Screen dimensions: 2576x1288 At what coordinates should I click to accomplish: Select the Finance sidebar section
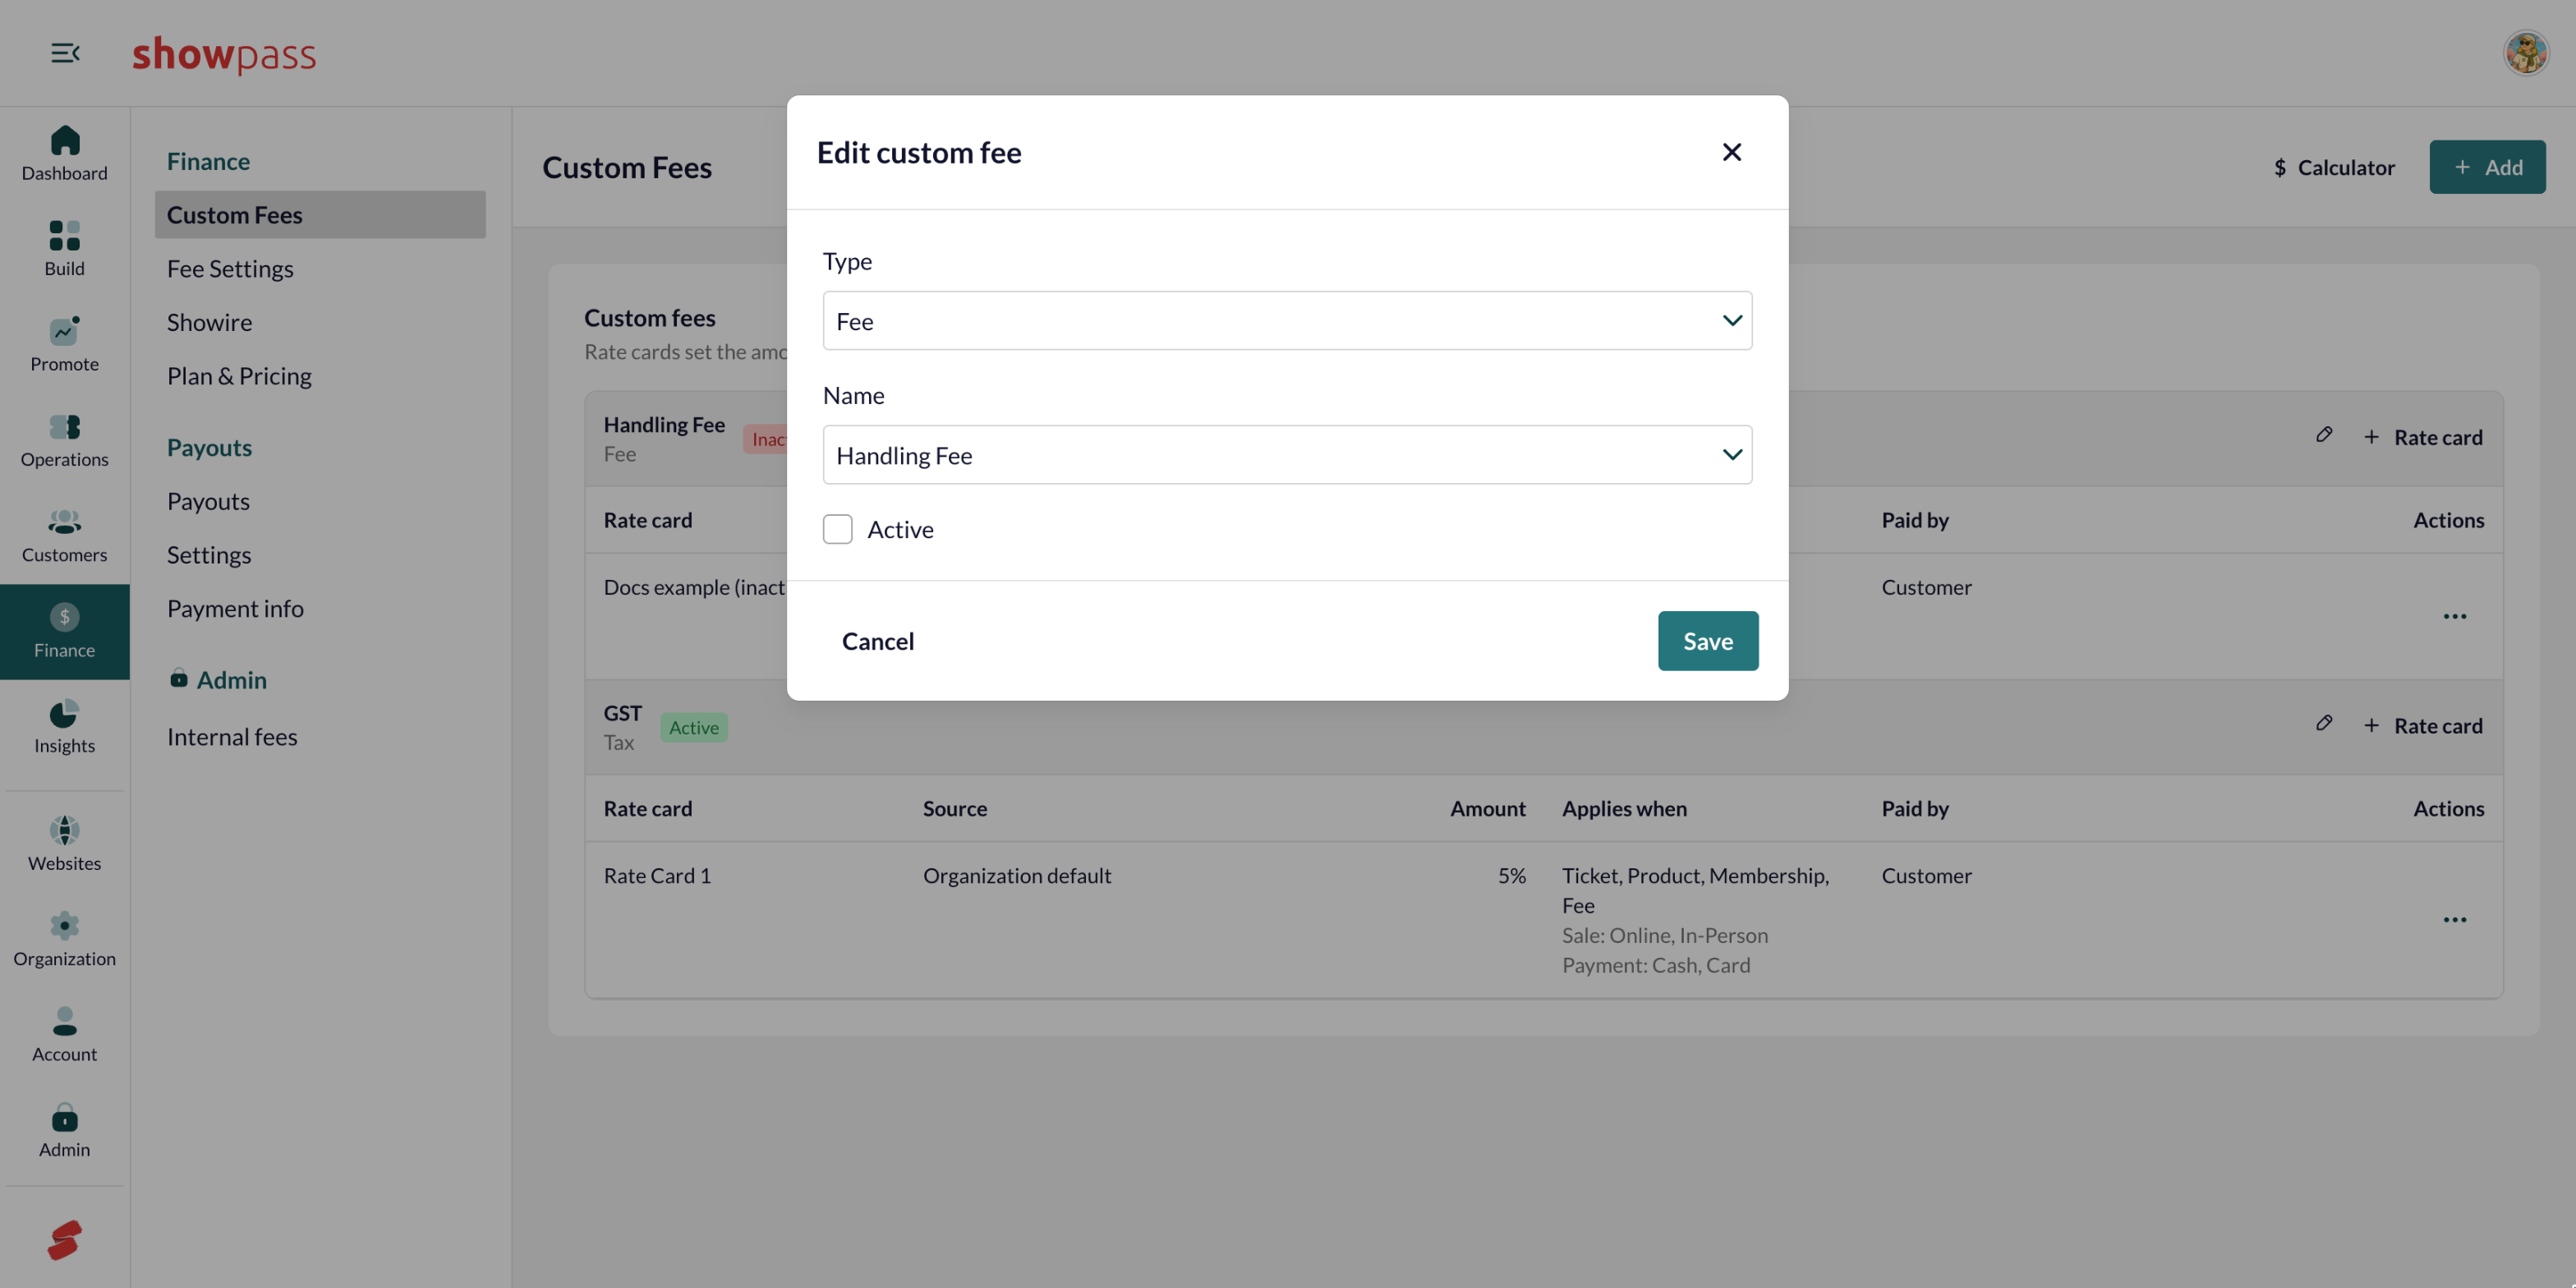tap(64, 632)
